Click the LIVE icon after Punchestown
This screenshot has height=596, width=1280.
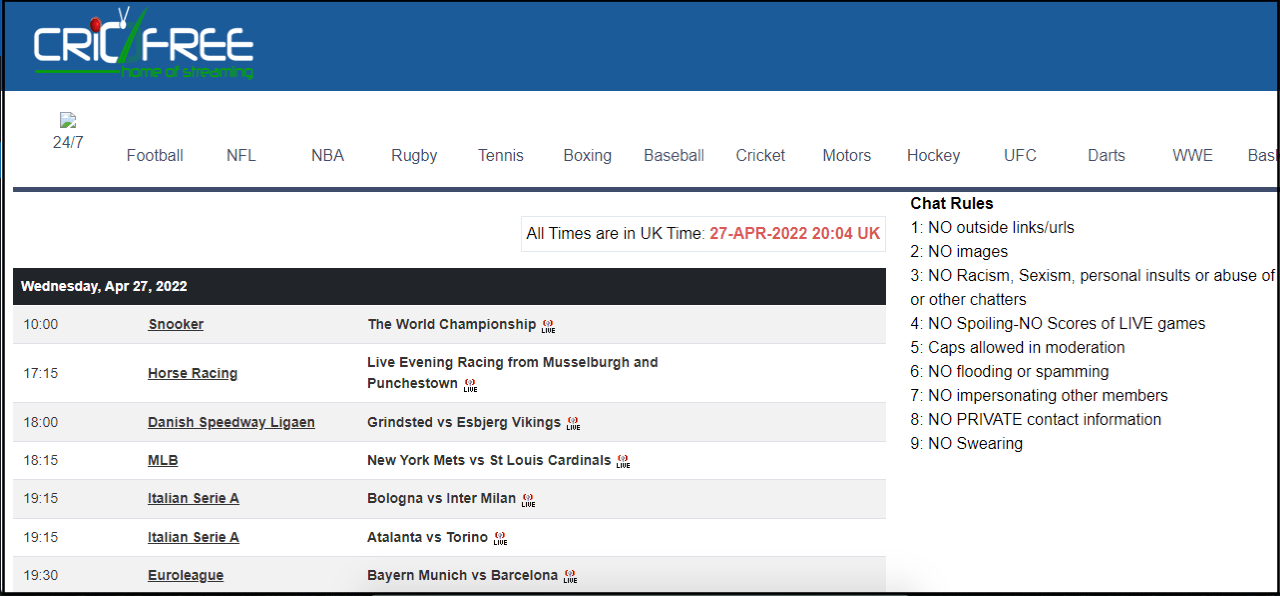tap(470, 385)
